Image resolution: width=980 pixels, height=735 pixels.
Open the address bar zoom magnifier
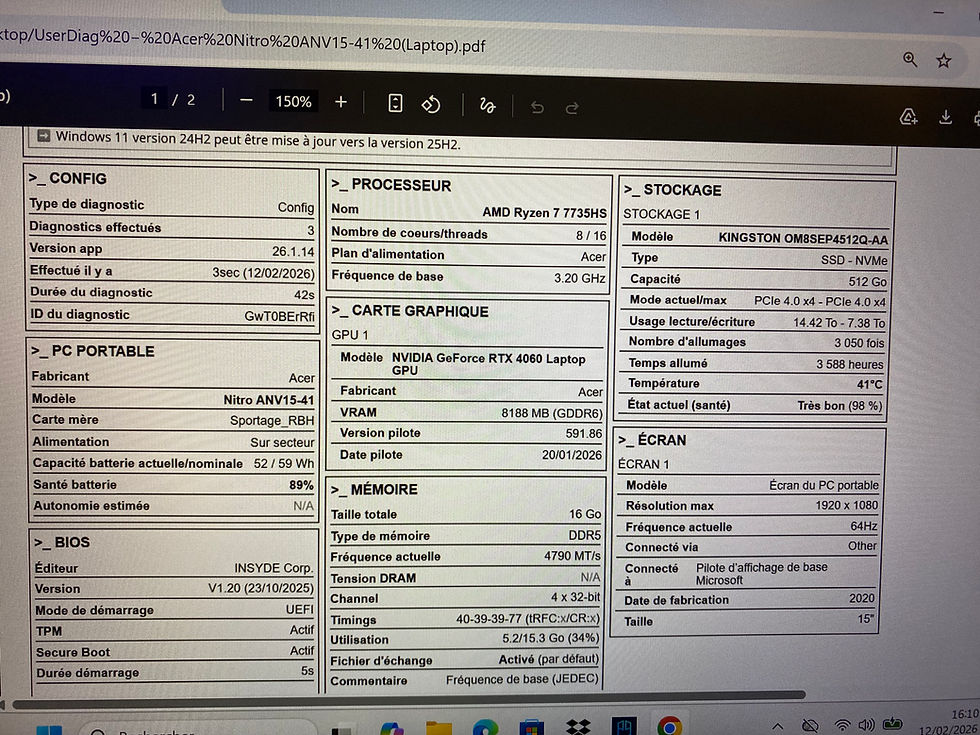(910, 59)
